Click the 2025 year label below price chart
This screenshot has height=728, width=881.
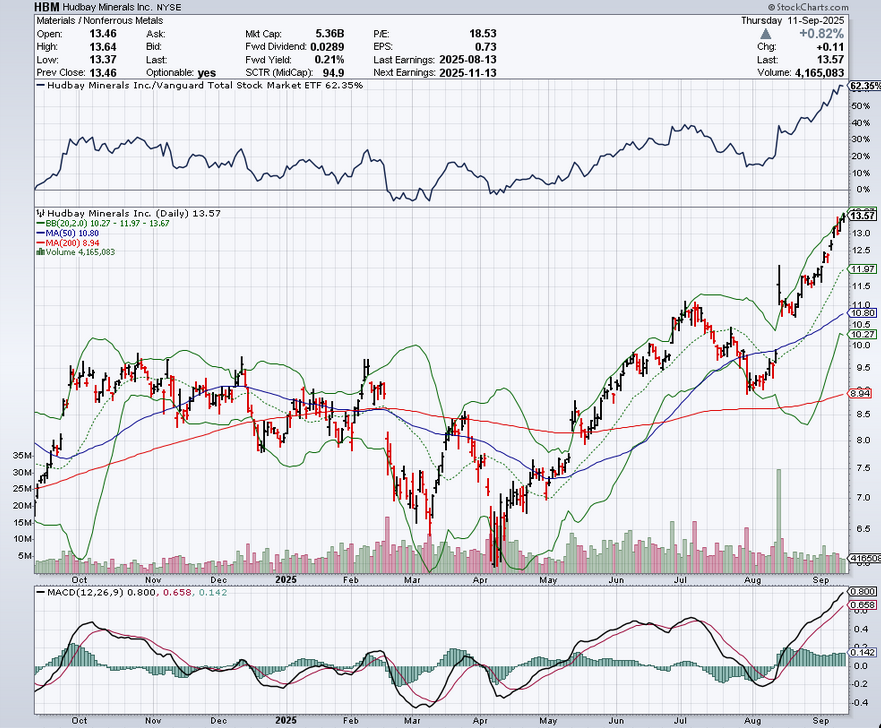click(286, 579)
